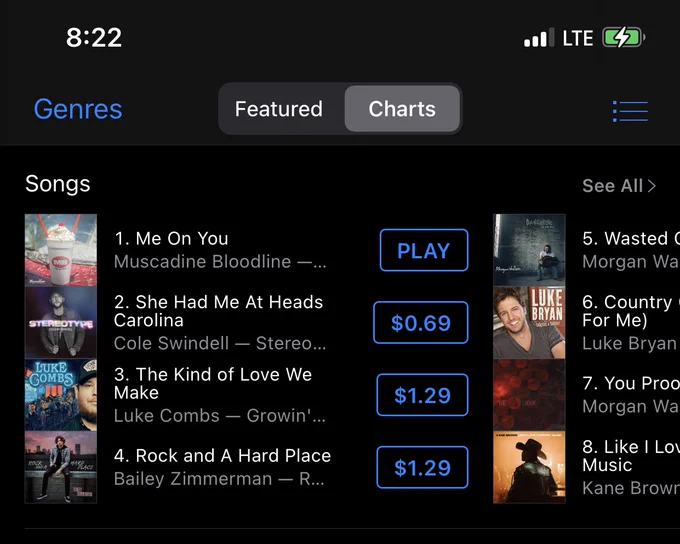680x544 pixels.
Task: Buy The Kind of Love We Make
Action: click(422, 395)
